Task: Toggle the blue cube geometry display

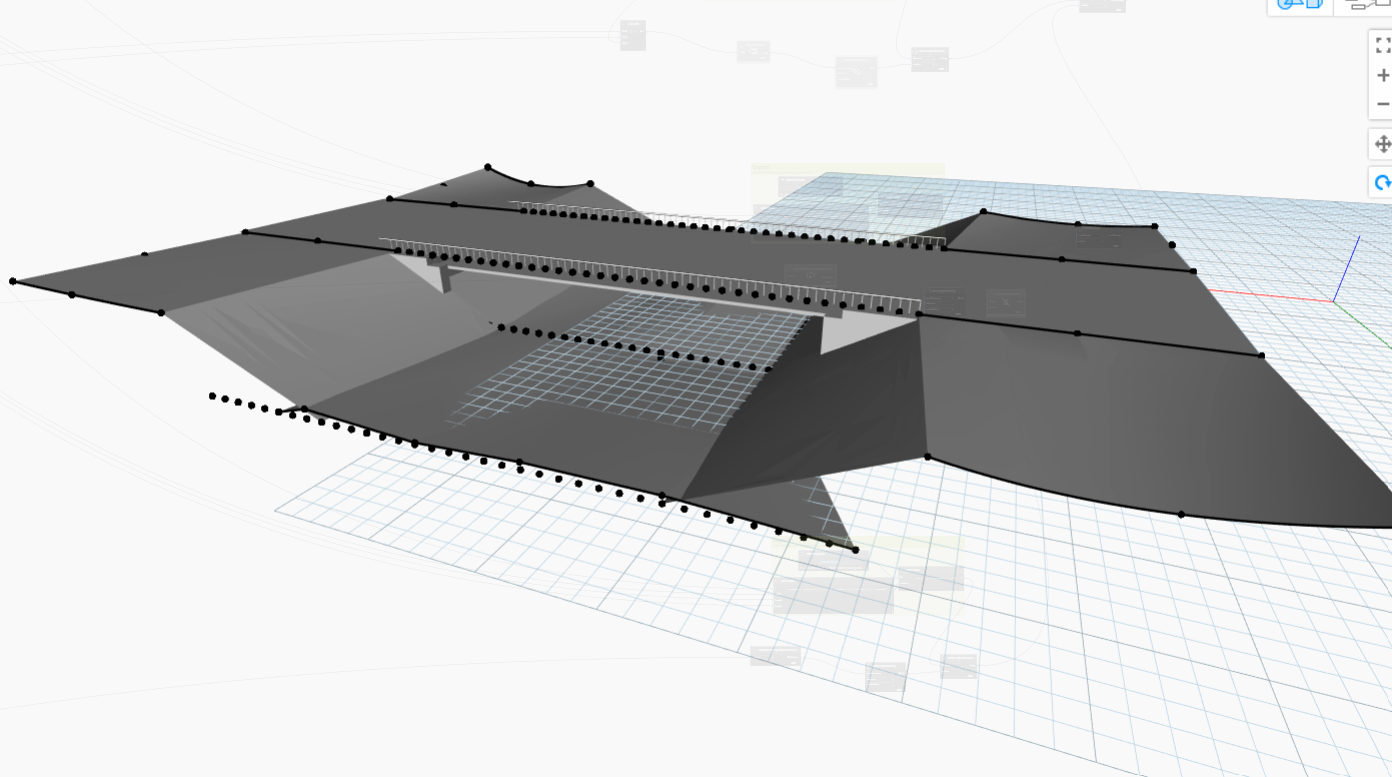Action: tap(1315, 6)
